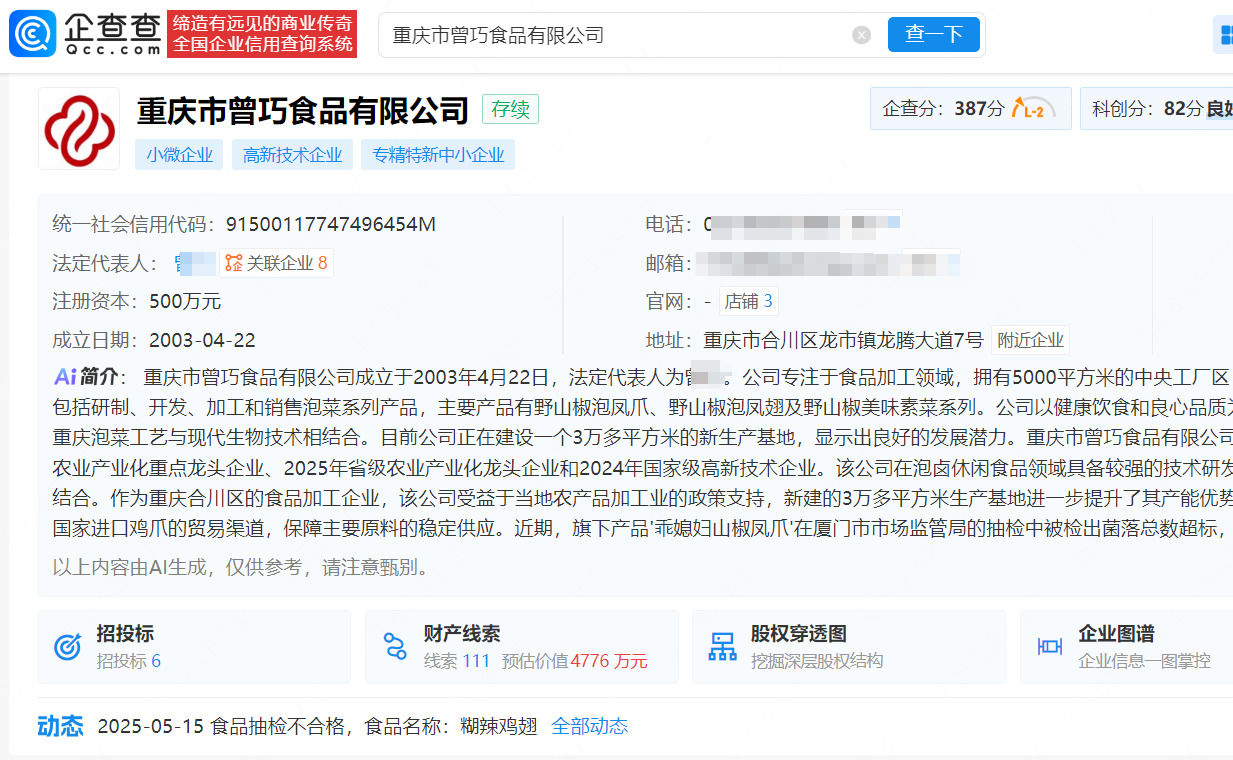This screenshot has width=1233, height=760.
Task: Click the registered capital 500万元
Action: tap(185, 301)
